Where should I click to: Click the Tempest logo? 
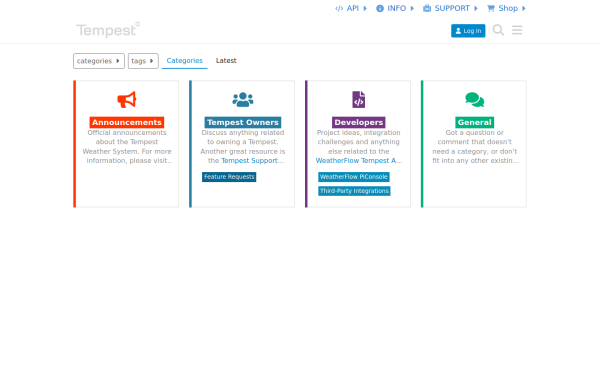click(x=108, y=30)
